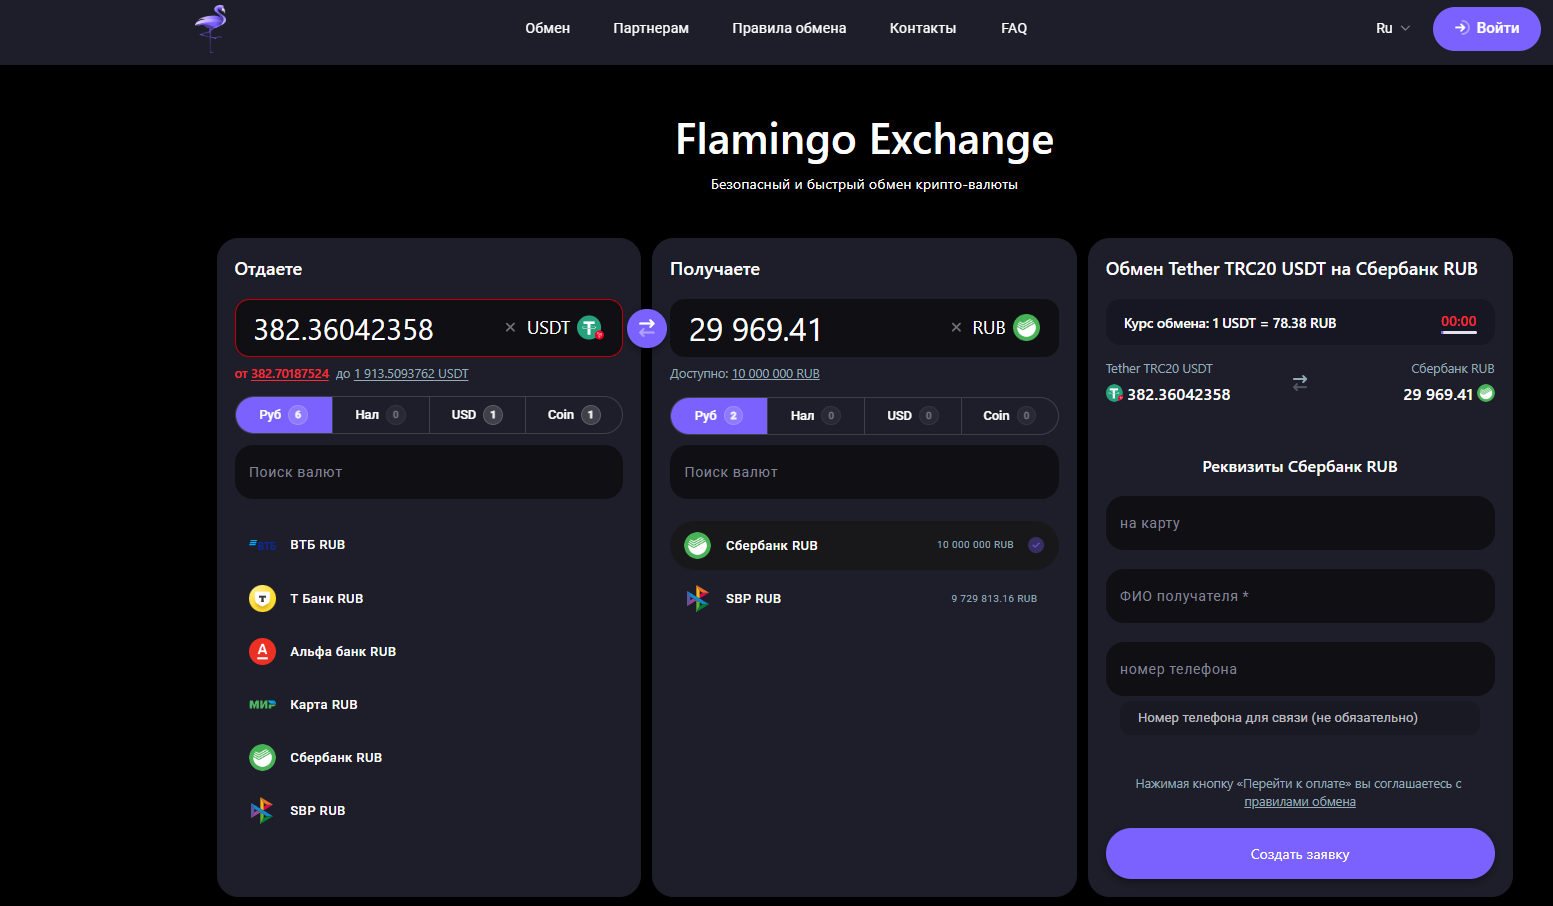
Task: Select SBP RUB in the give list
Action: click(x=429, y=810)
